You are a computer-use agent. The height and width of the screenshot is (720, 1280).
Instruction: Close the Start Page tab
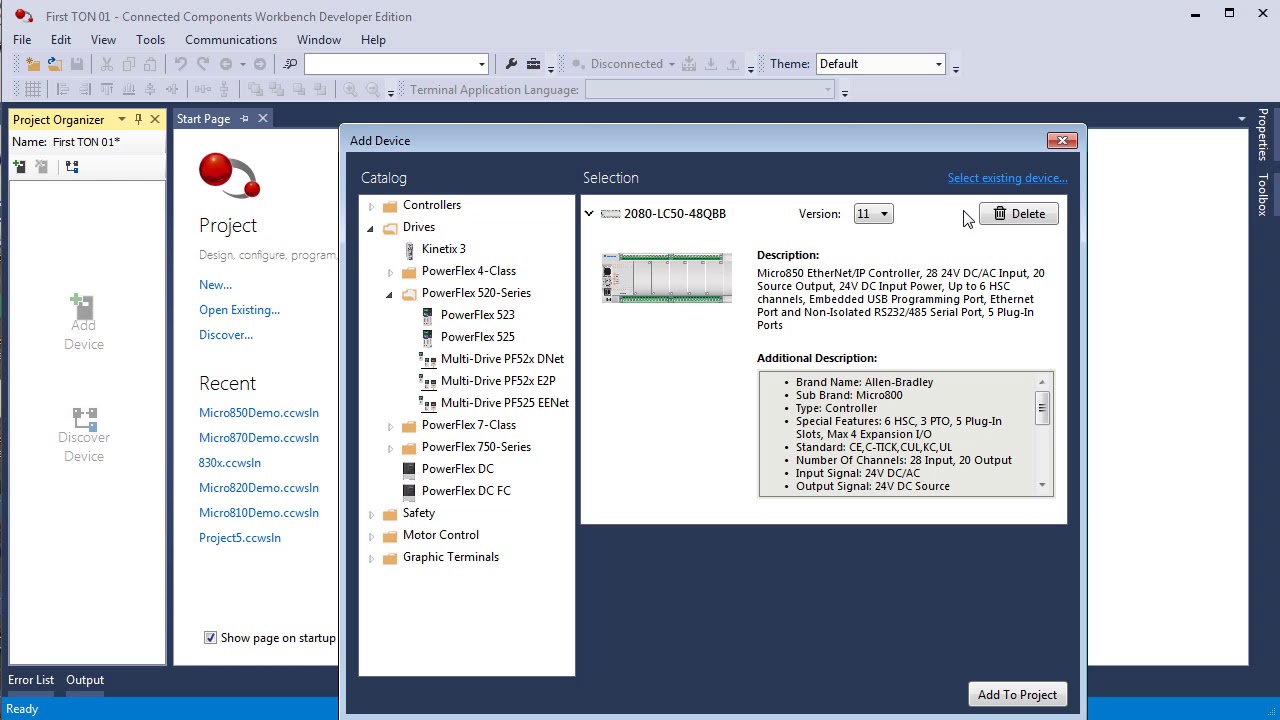coord(263,119)
